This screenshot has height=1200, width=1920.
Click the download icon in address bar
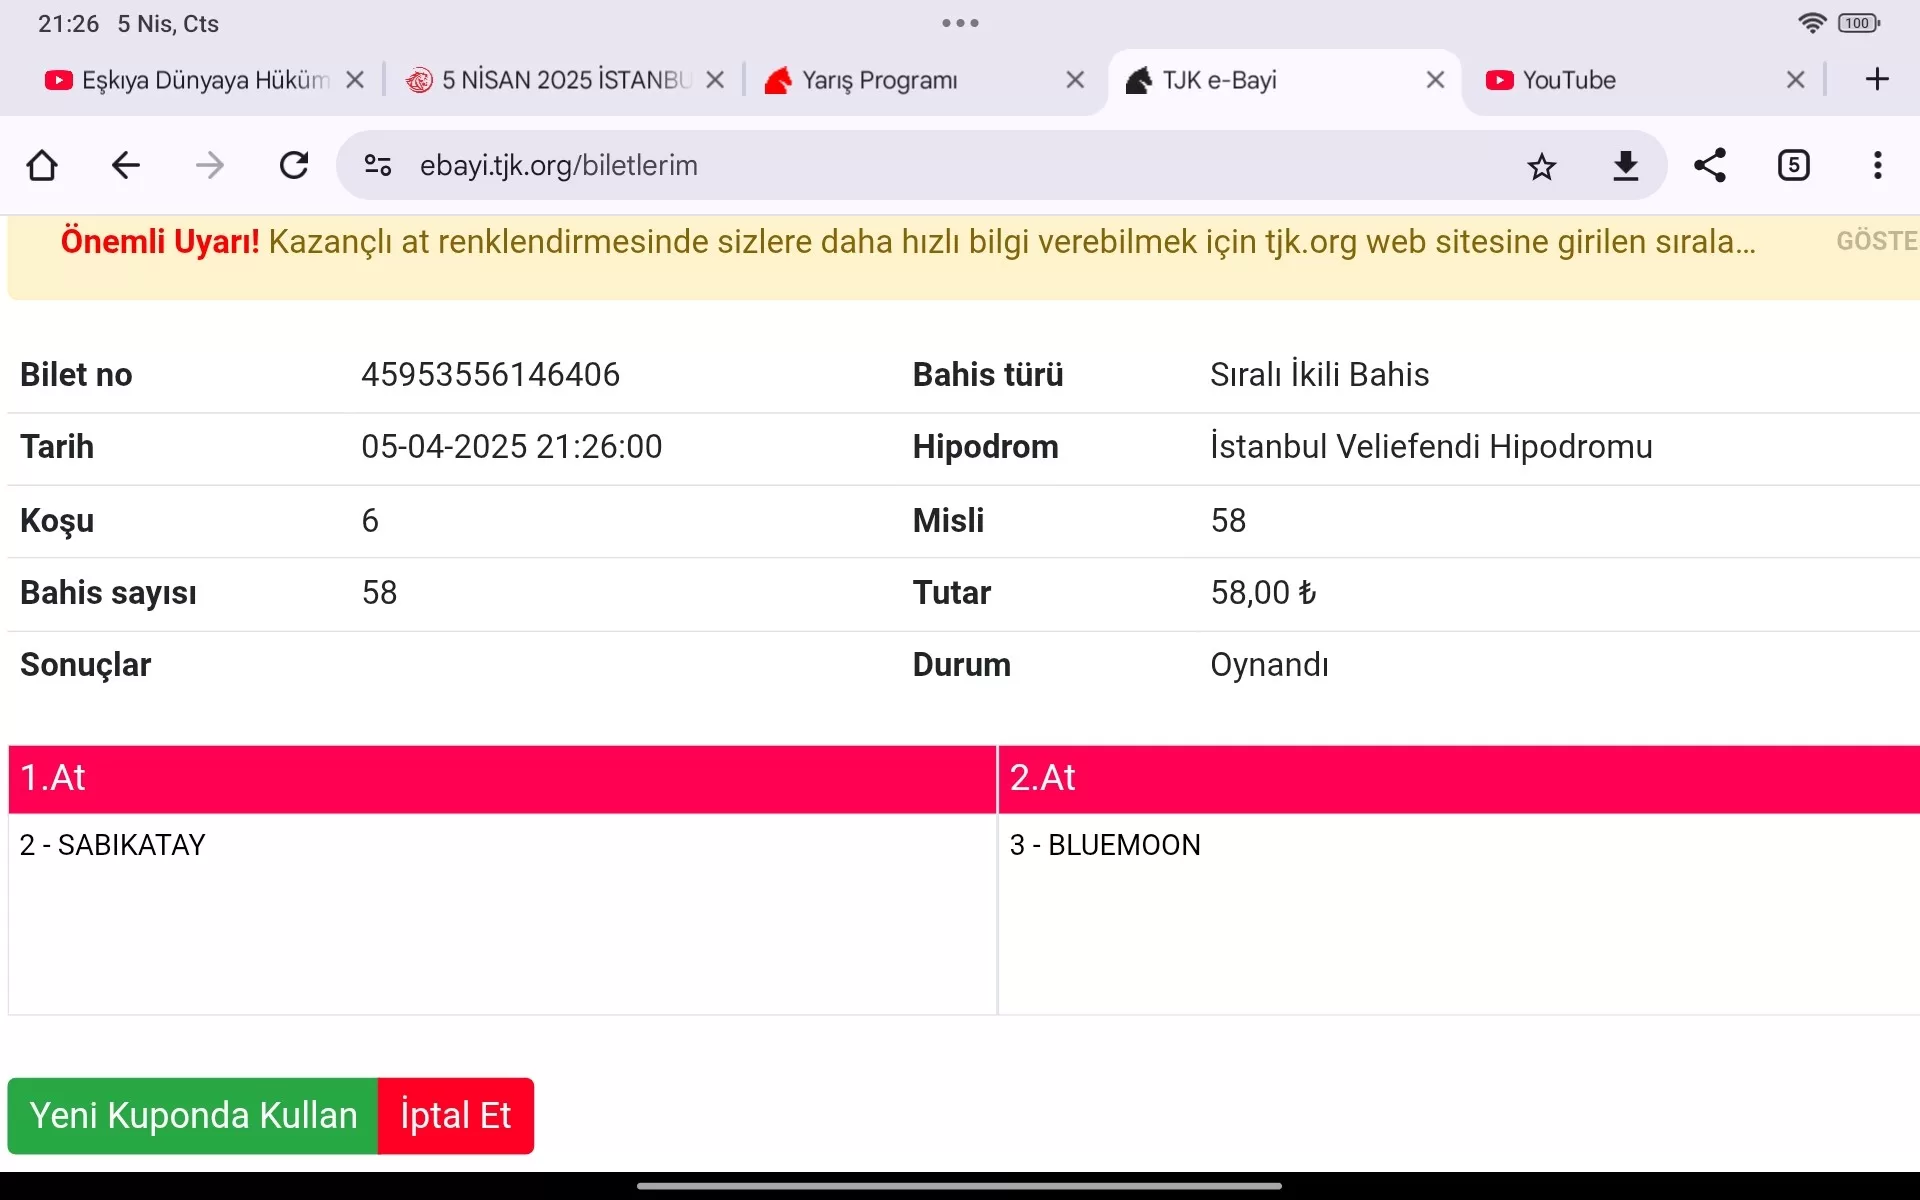click(1626, 166)
